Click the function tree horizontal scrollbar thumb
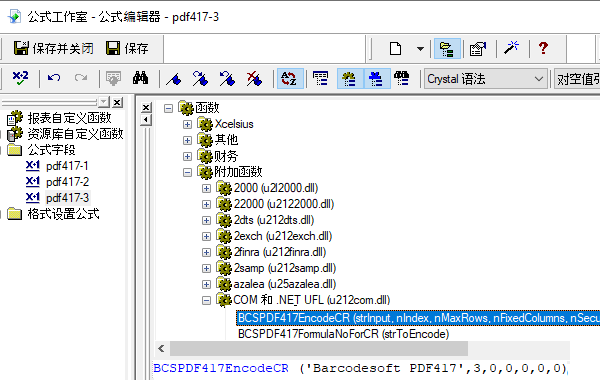The height and width of the screenshot is (380, 600). point(319,349)
